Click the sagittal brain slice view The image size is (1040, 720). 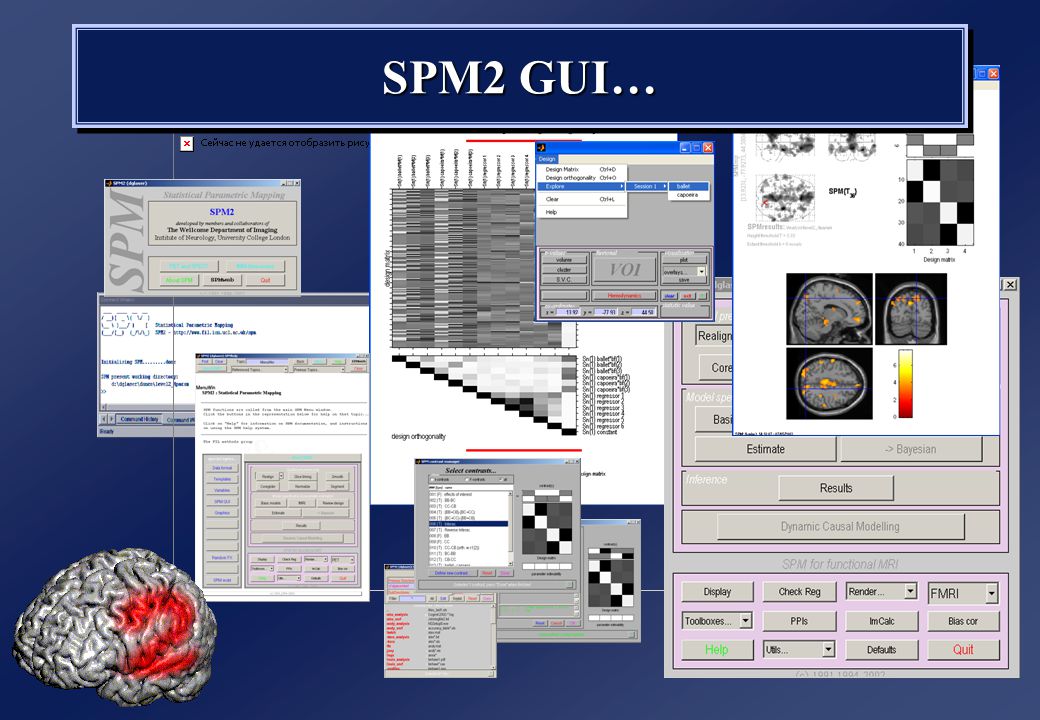[x=829, y=309]
